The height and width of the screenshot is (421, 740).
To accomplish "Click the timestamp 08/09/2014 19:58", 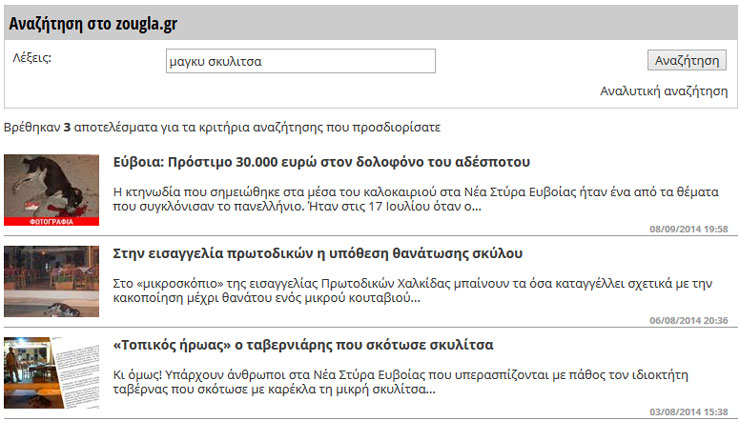I will [688, 229].
